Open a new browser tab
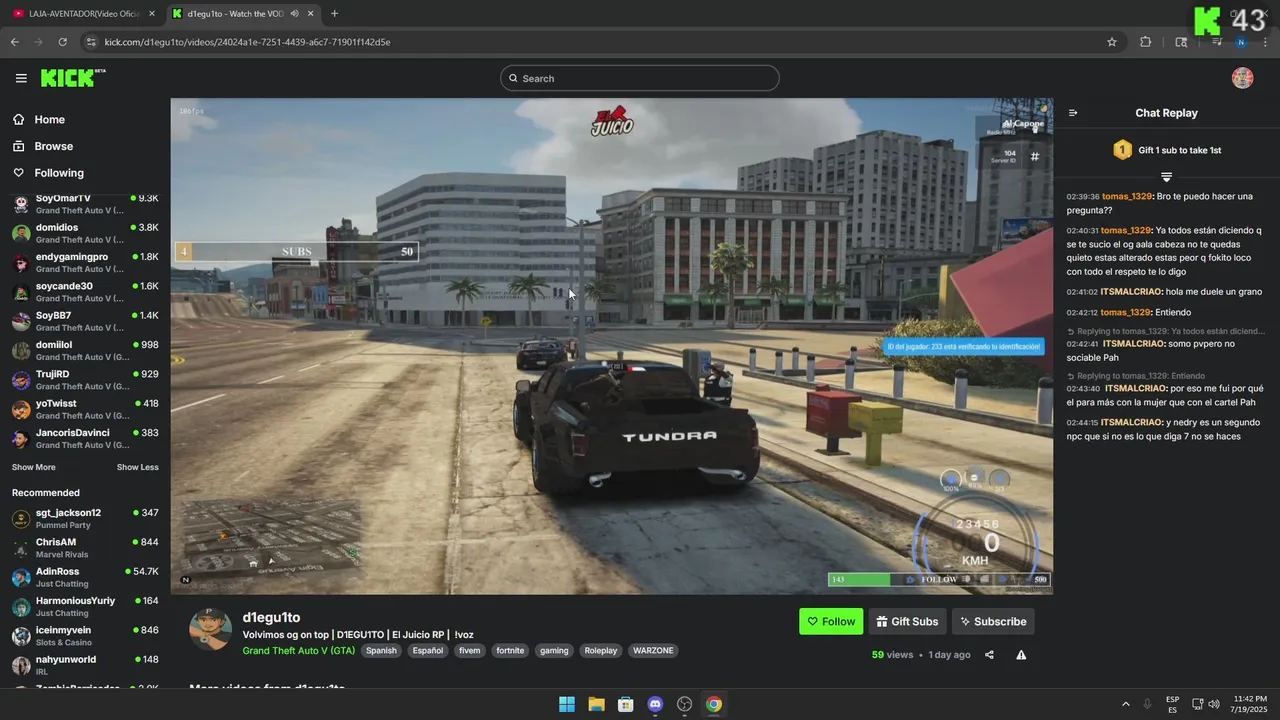 click(x=334, y=13)
